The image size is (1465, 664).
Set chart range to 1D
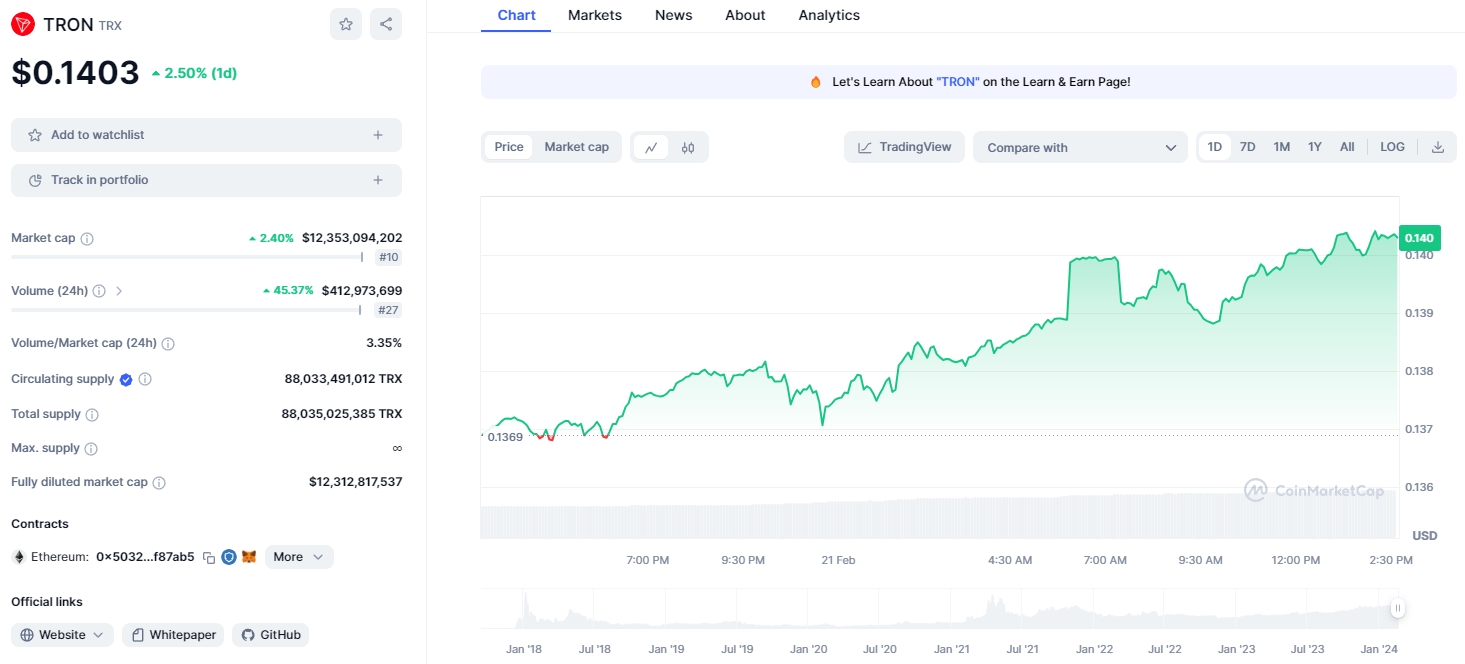[x=1215, y=147]
